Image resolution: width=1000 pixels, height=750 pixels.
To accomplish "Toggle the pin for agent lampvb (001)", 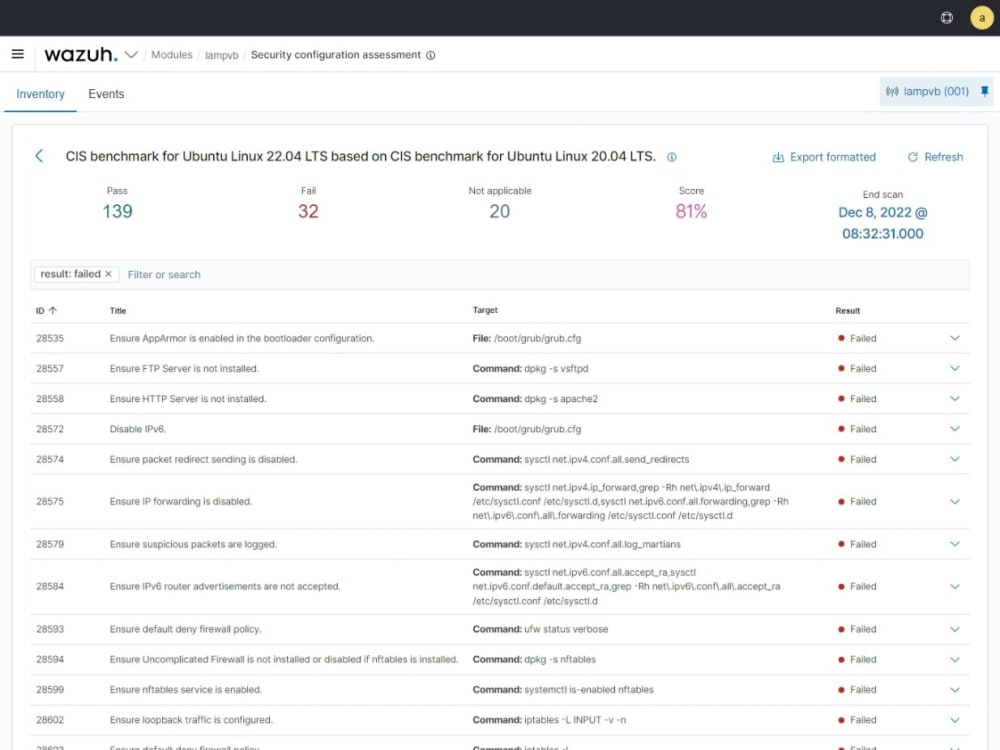I will 984,91.
